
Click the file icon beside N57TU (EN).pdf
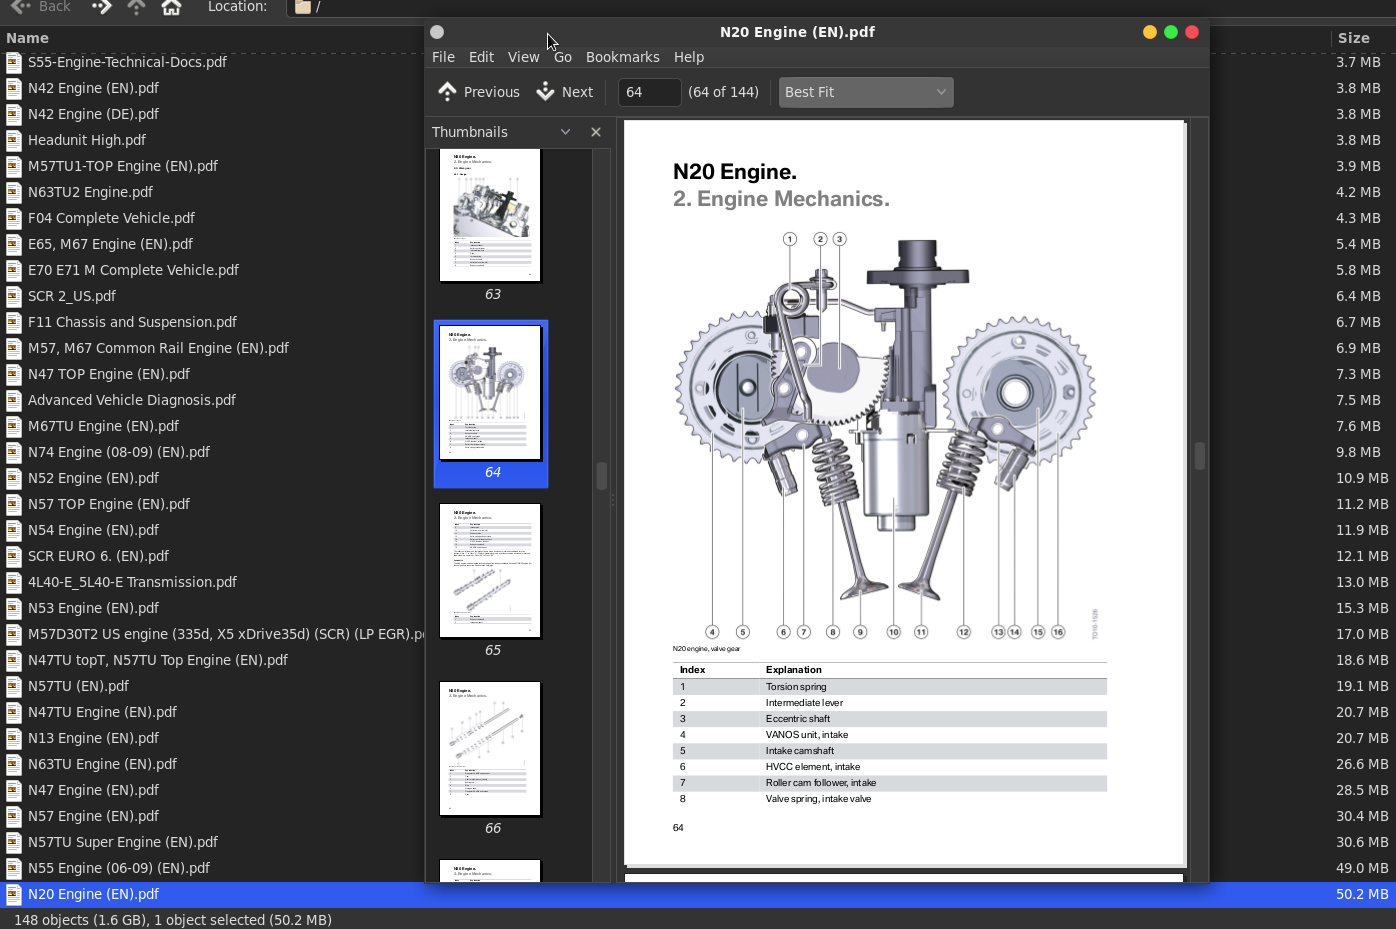(14, 686)
